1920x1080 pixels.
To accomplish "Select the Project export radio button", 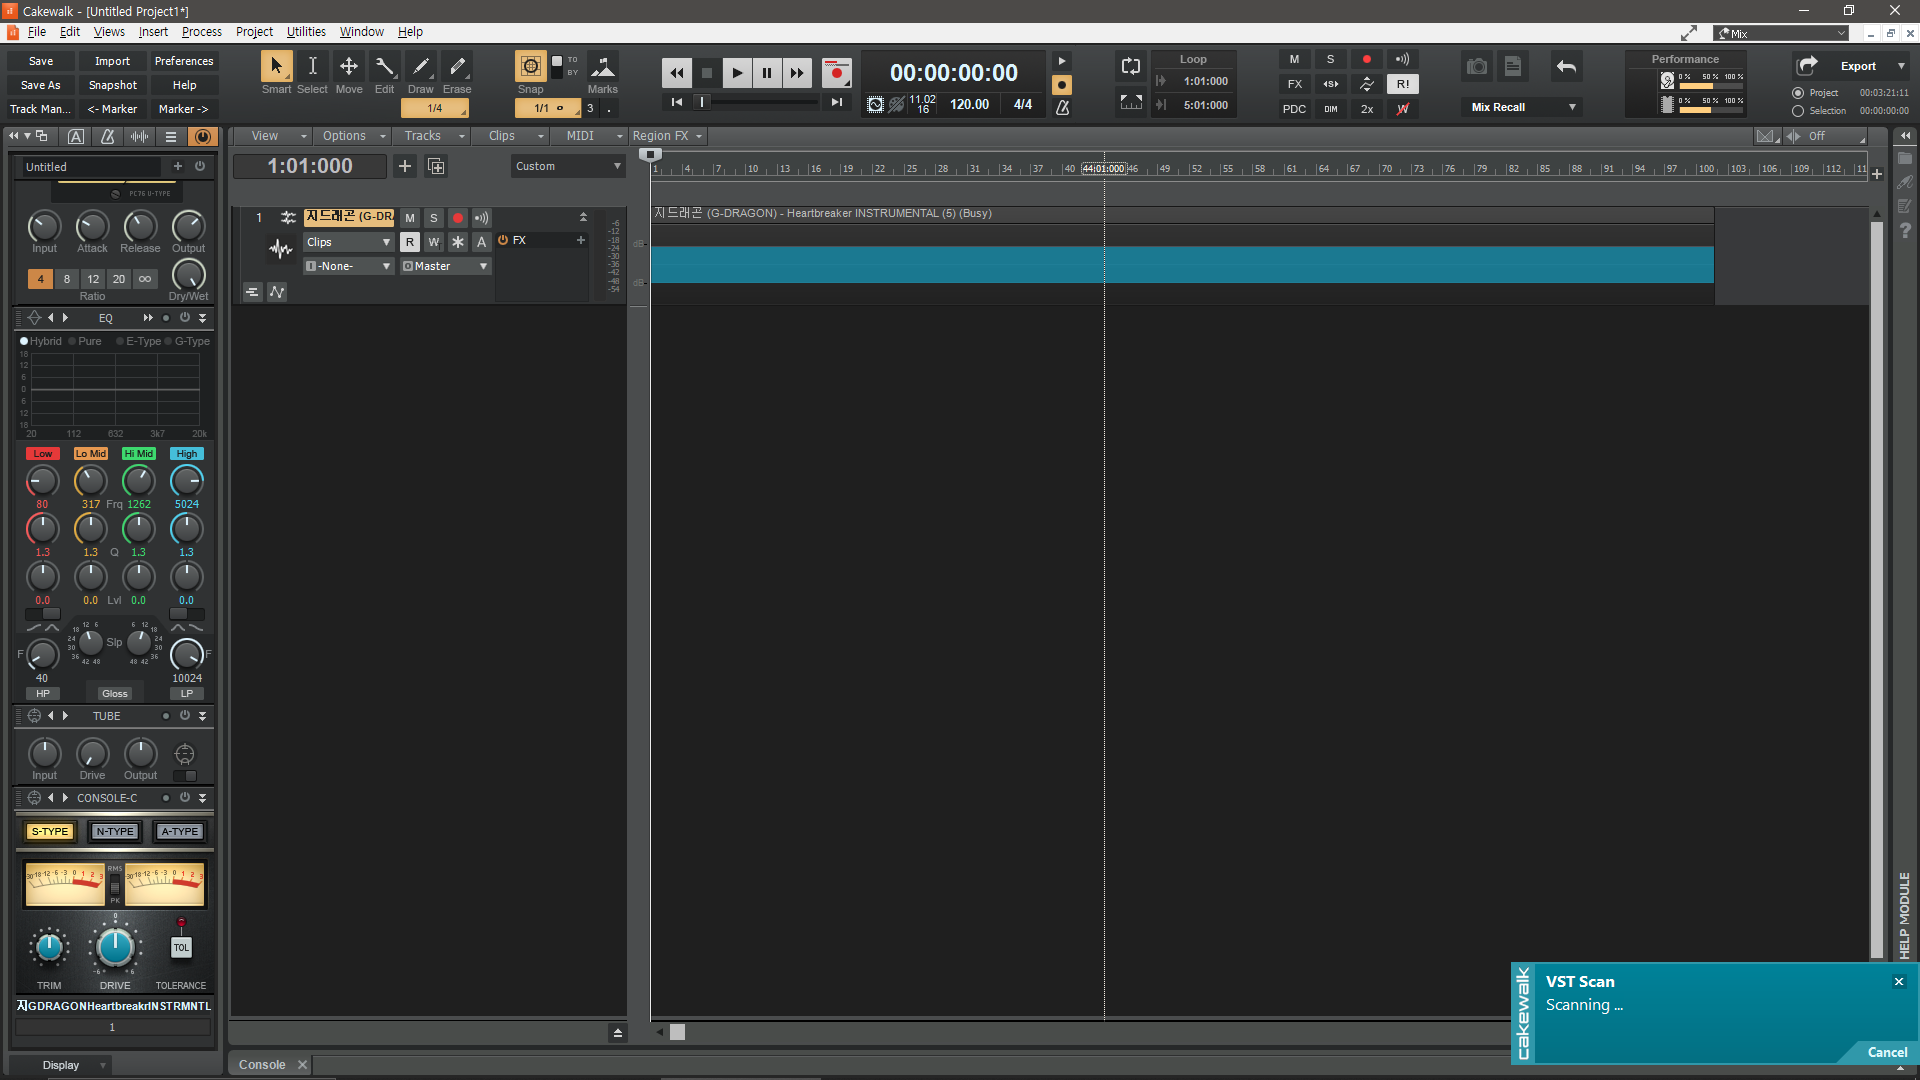I will tap(1798, 93).
